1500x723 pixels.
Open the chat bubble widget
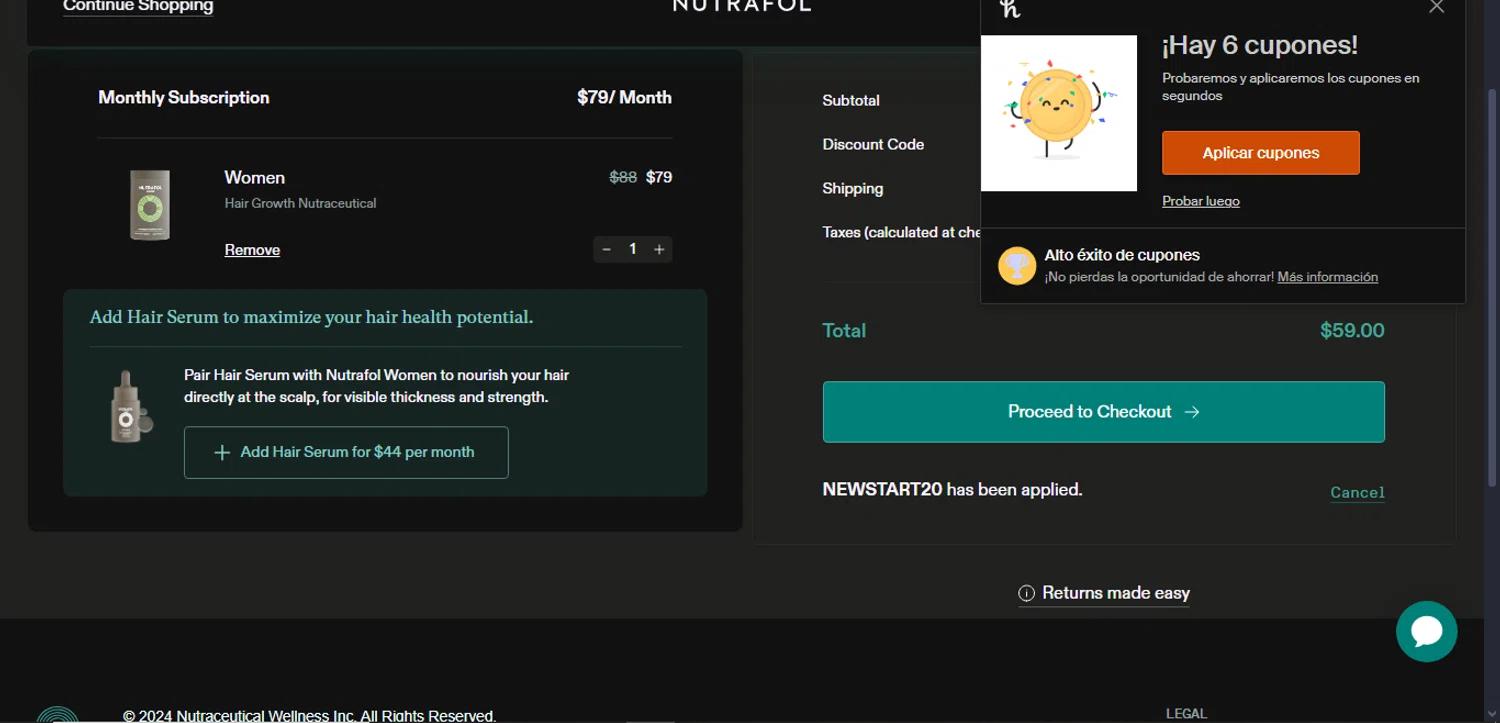[x=1426, y=631]
